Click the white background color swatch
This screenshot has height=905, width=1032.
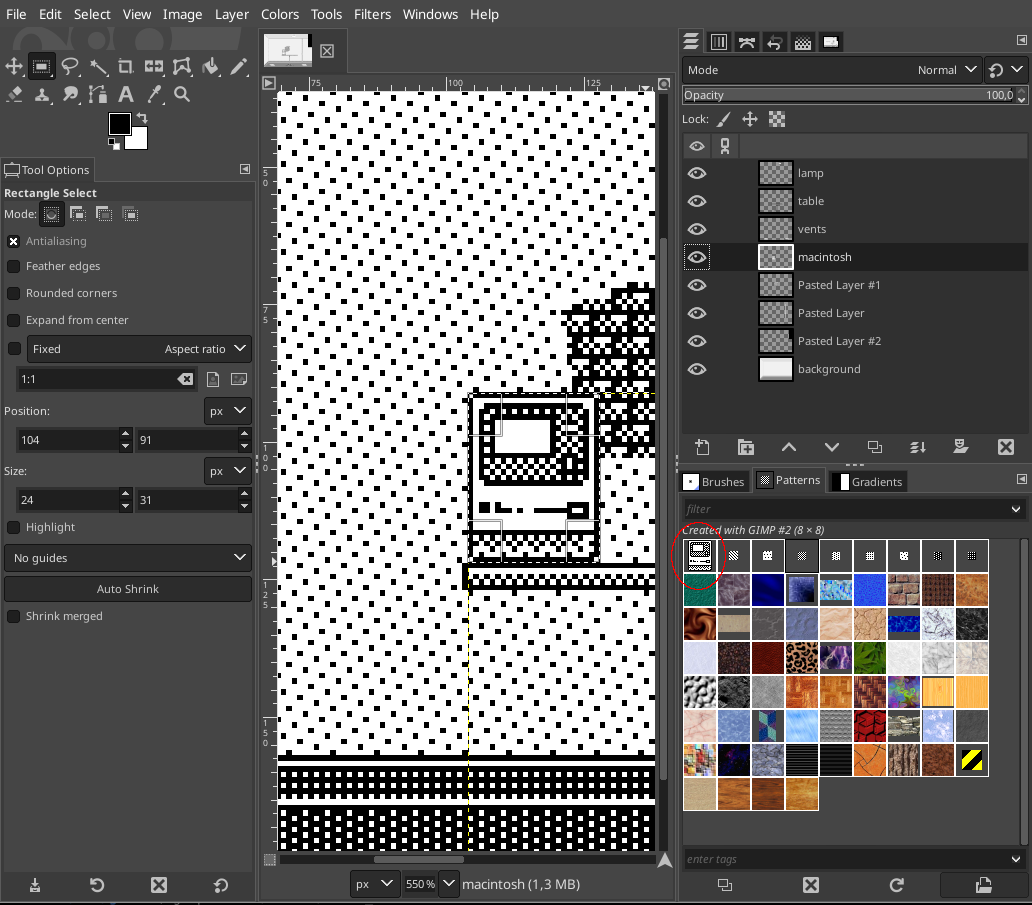click(138, 141)
